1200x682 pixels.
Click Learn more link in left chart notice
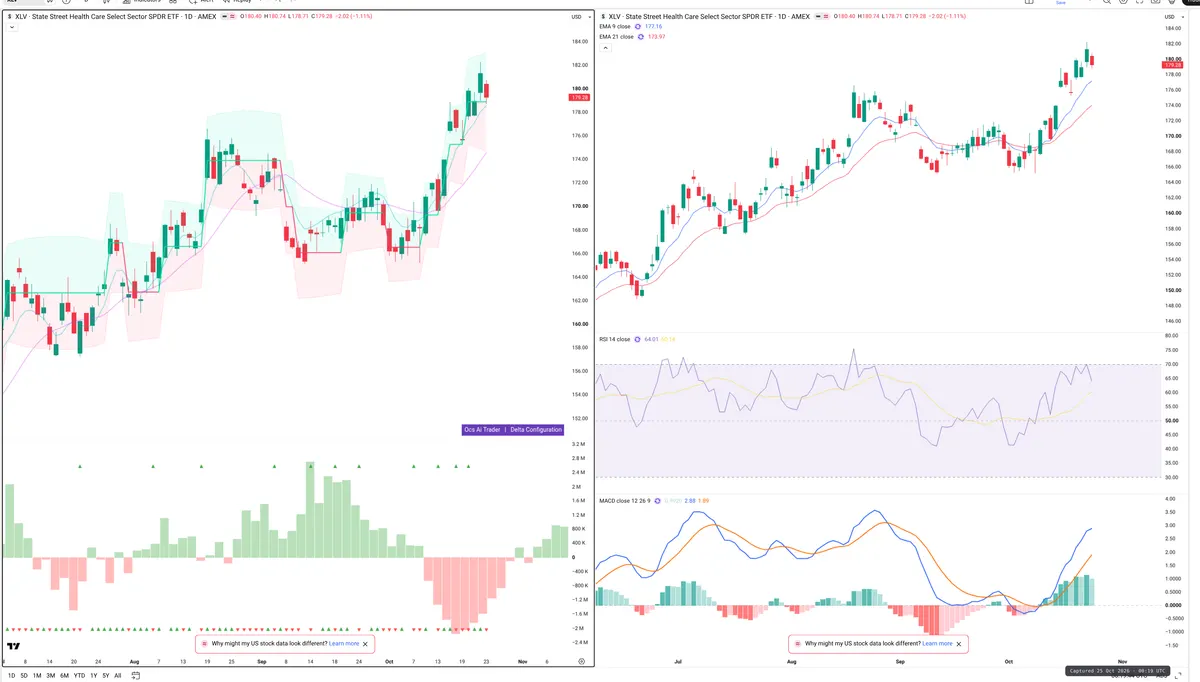(344, 644)
